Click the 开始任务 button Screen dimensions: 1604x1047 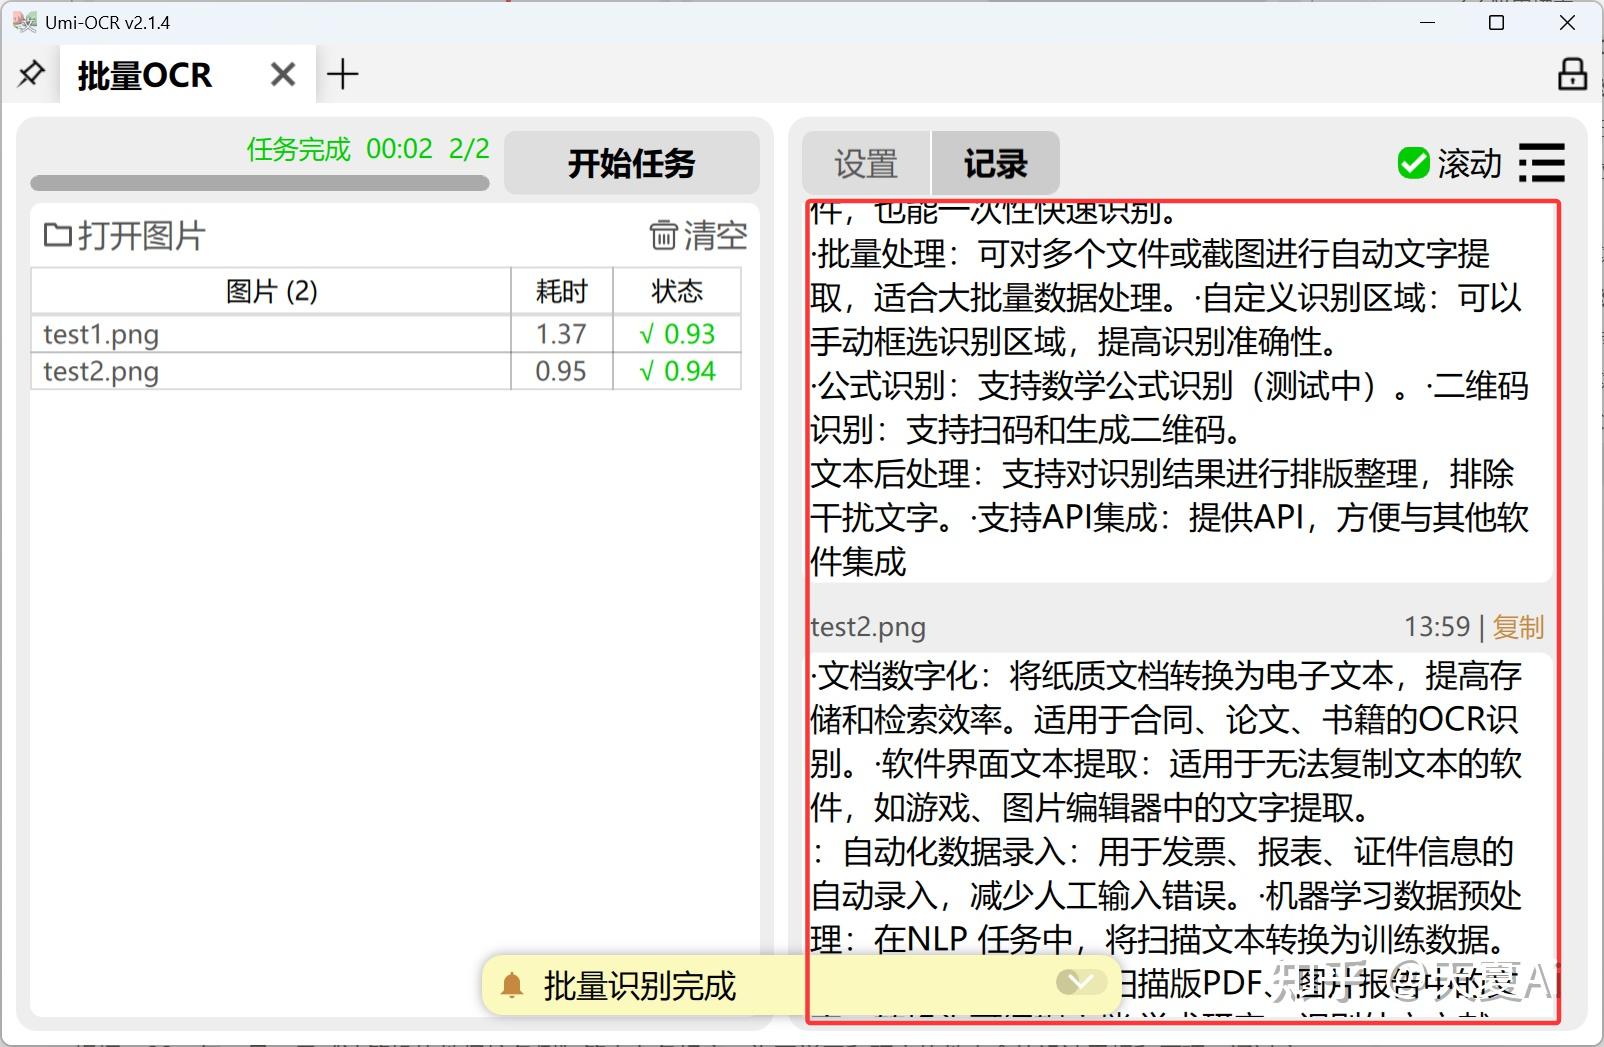point(631,163)
